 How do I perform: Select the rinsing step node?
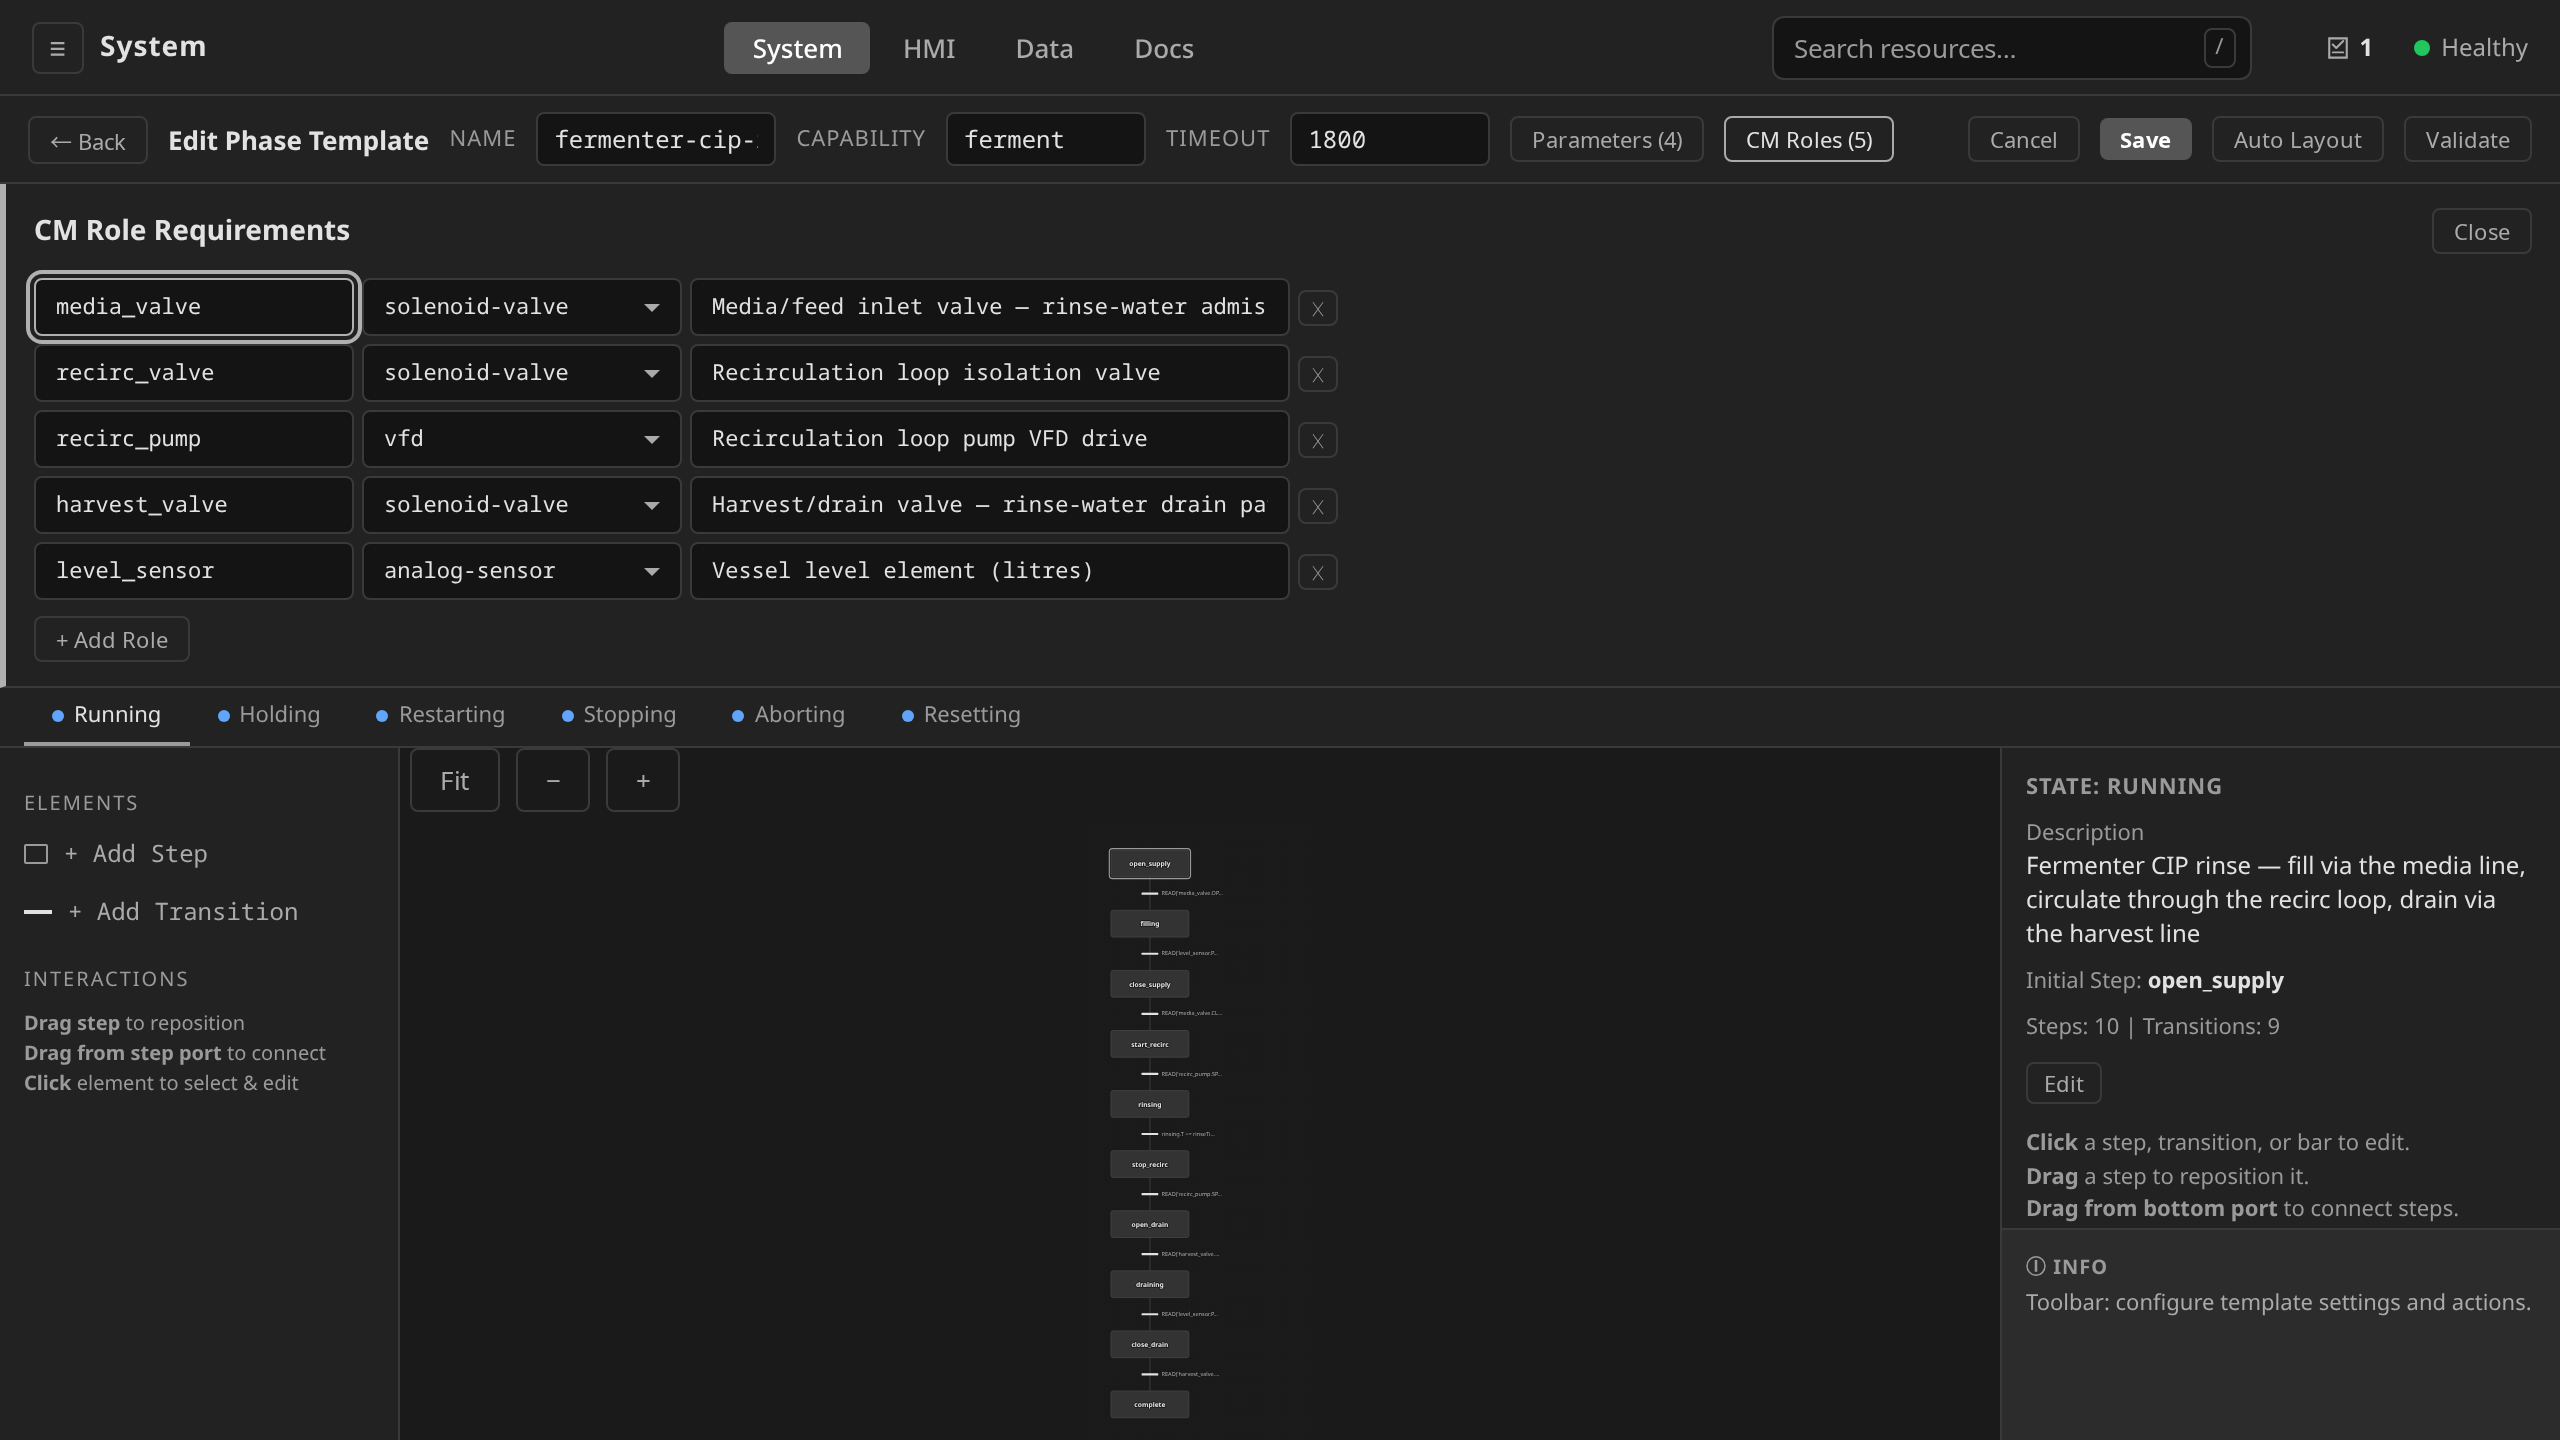click(x=1150, y=1104)
